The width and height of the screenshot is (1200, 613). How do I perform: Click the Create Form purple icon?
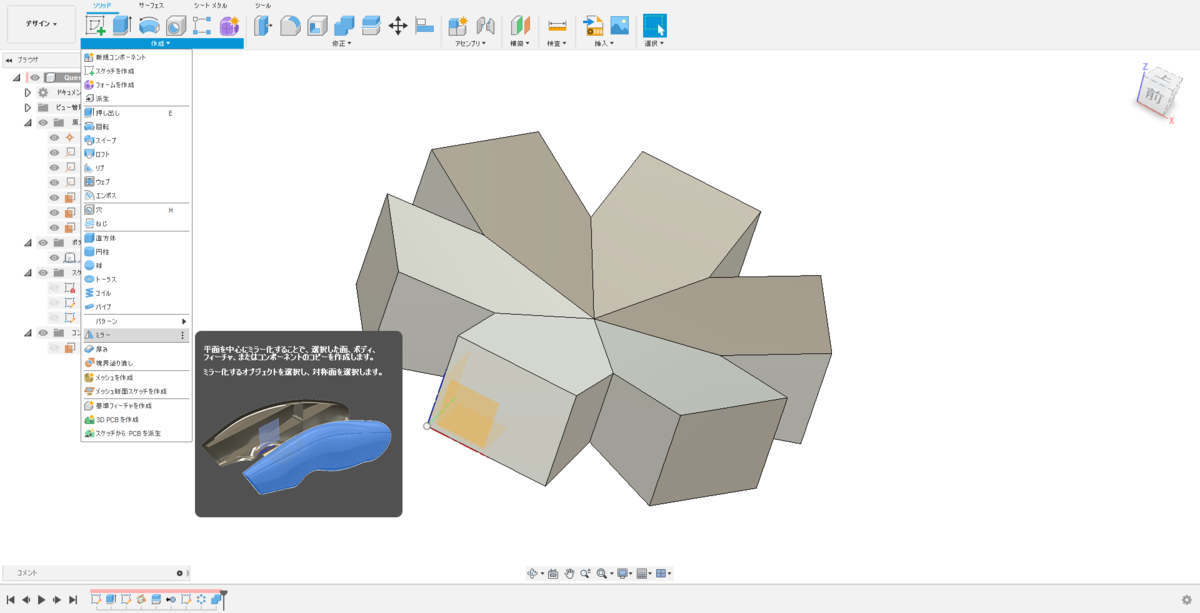[229, 26]
